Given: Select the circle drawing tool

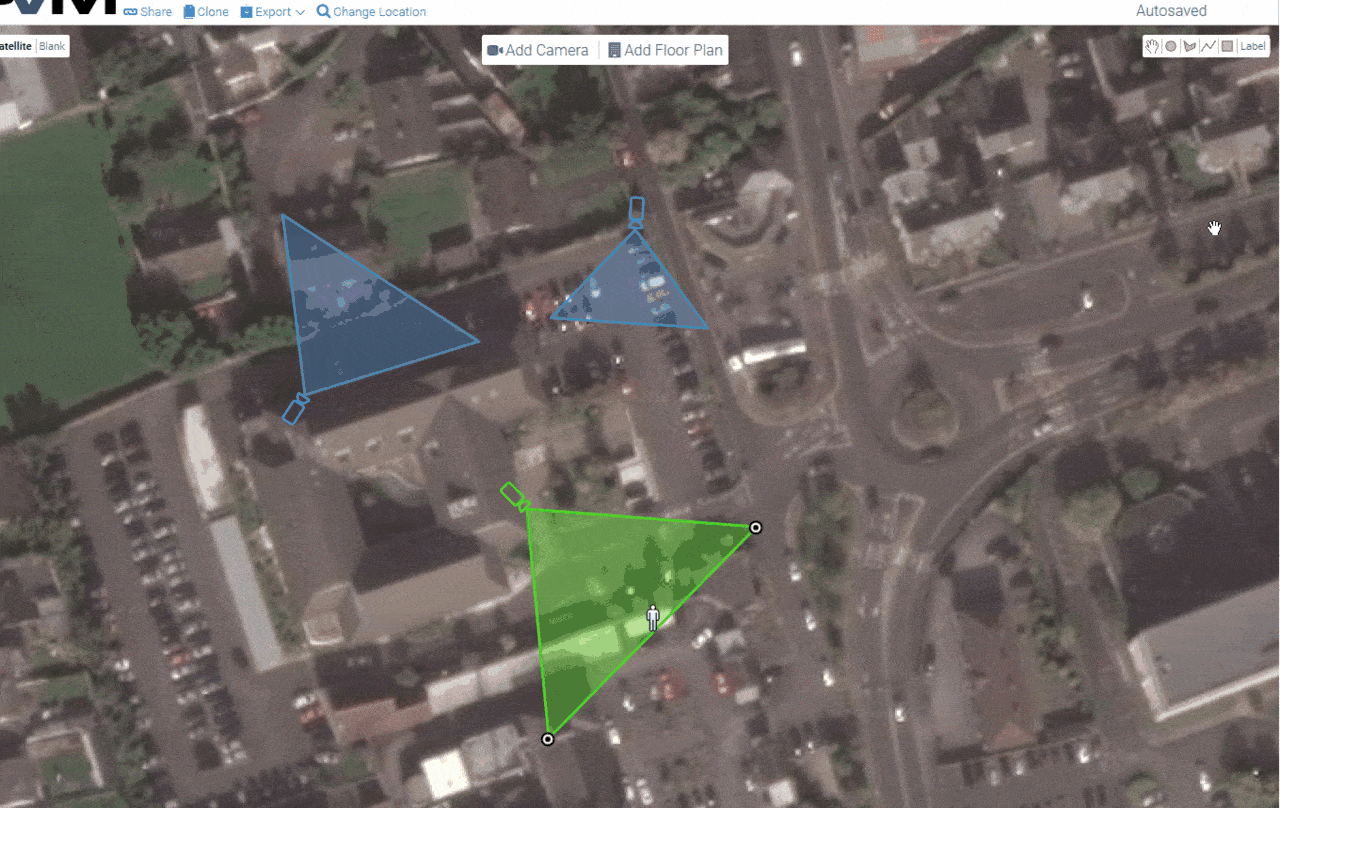Looking at the screenshot, I should tap(1171, 46).
